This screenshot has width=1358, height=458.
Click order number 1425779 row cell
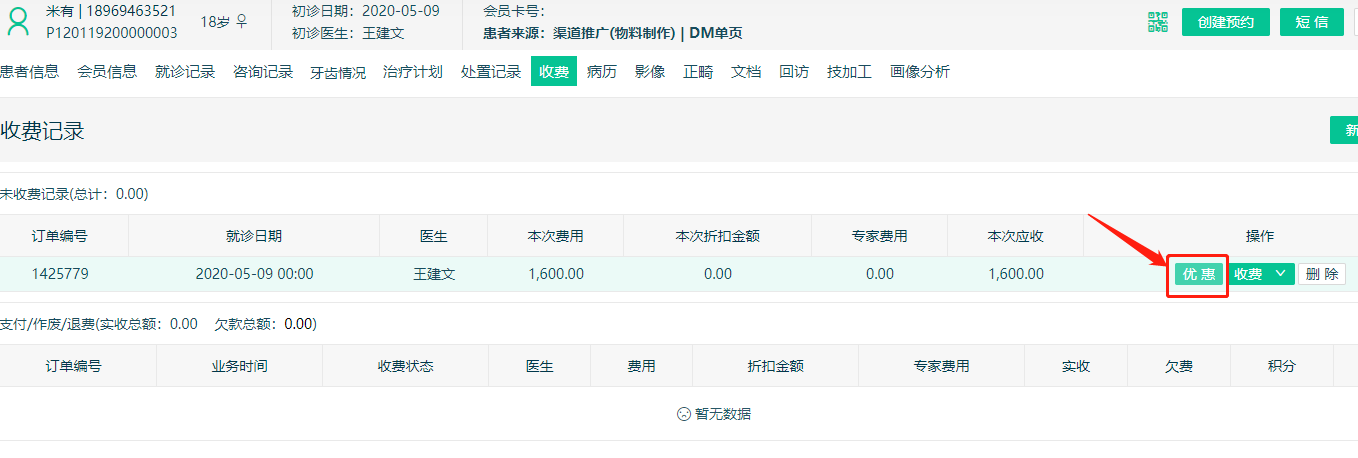(x=59, y=274)
